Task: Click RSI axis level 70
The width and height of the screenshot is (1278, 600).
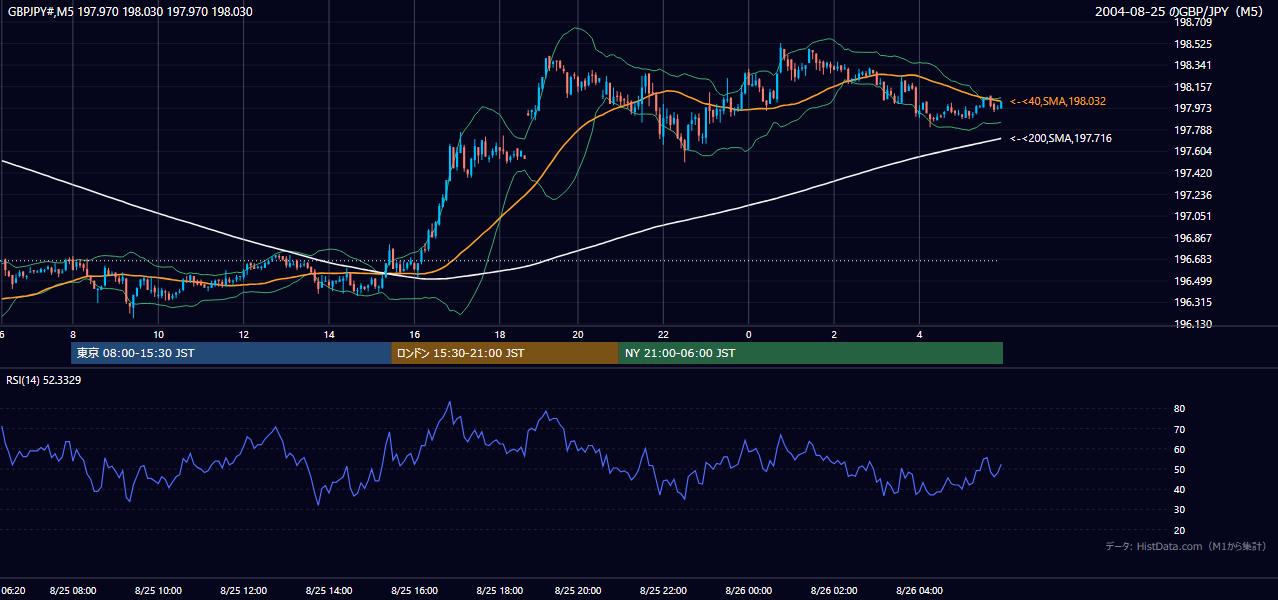Action: click(1180, 429)
